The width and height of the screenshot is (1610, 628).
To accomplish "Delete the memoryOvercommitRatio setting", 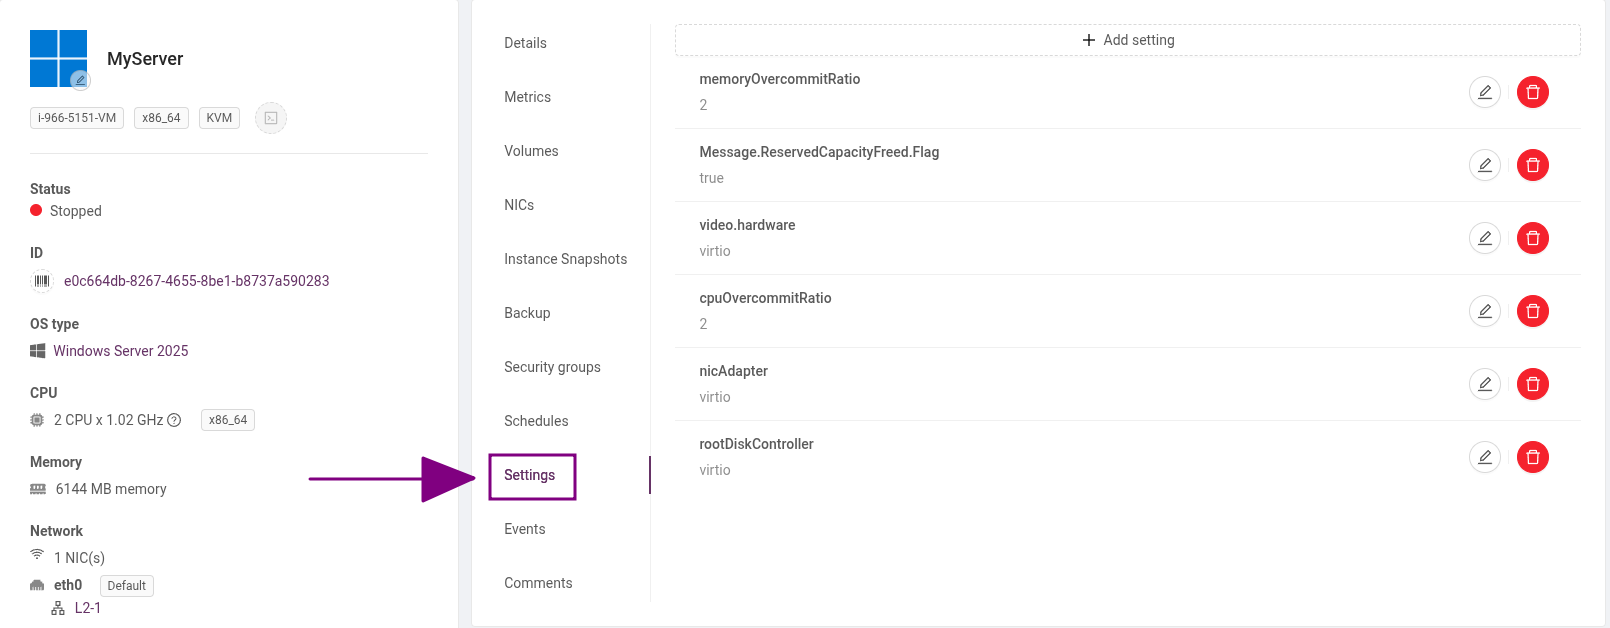I will point(1533,92).
